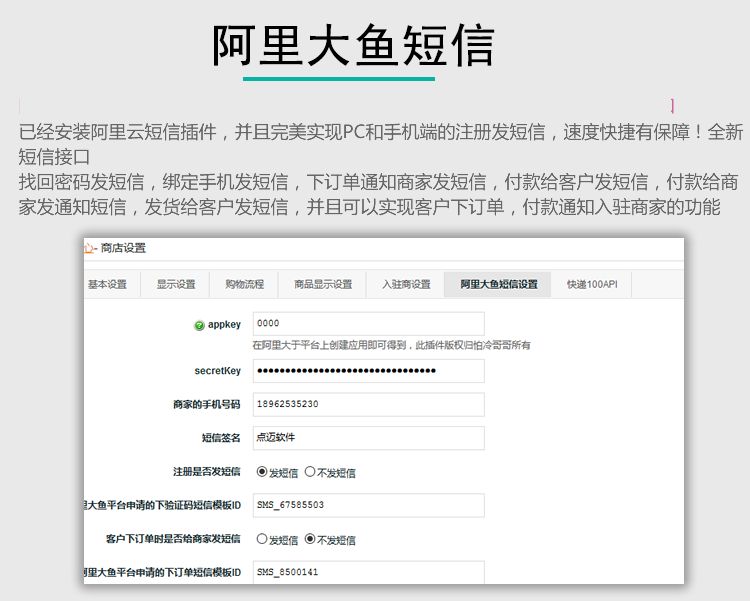Open the 基本设置 tab
750x601 pixels.
coord(108,284)
